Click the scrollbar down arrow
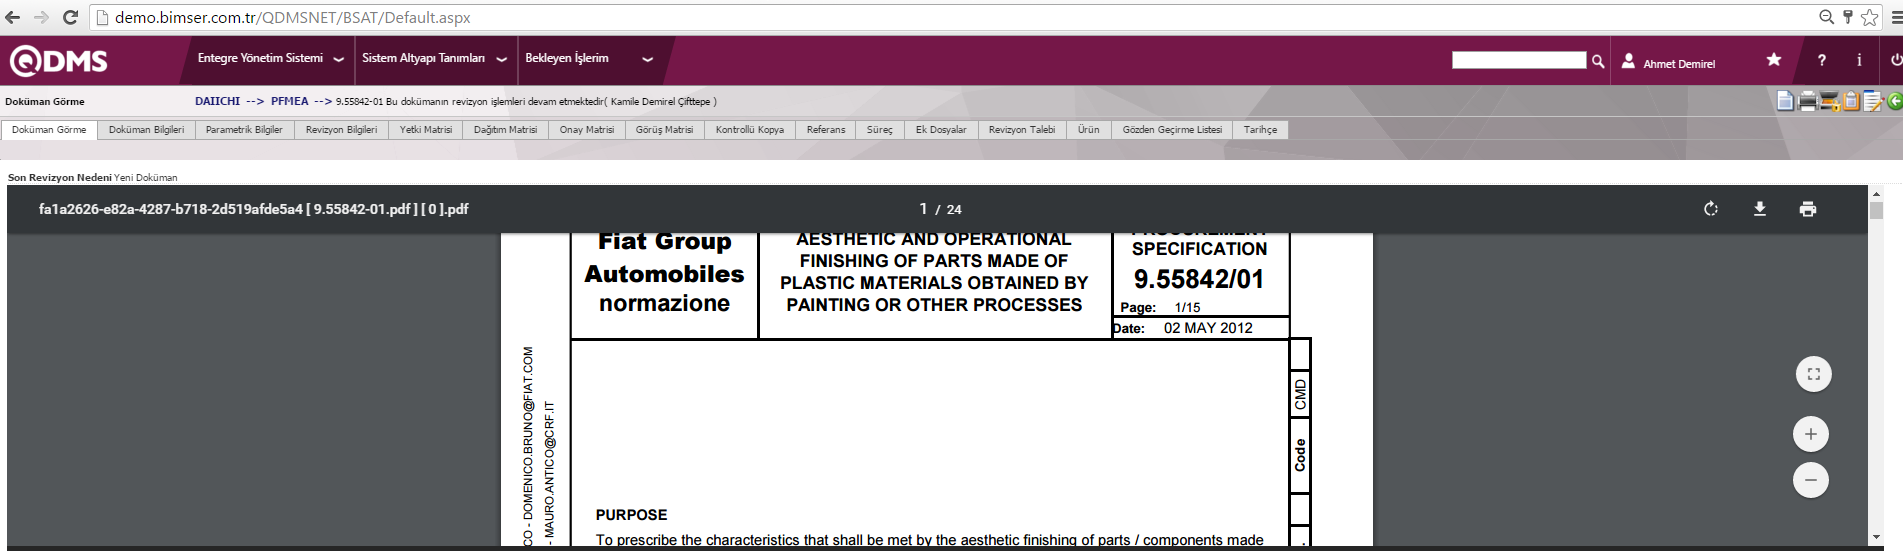The image size is (1903, 551). (1876, 538)
